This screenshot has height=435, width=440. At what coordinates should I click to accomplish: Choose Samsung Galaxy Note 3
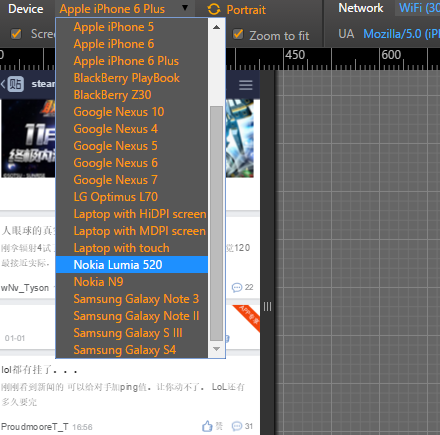(x=132, y=299)
